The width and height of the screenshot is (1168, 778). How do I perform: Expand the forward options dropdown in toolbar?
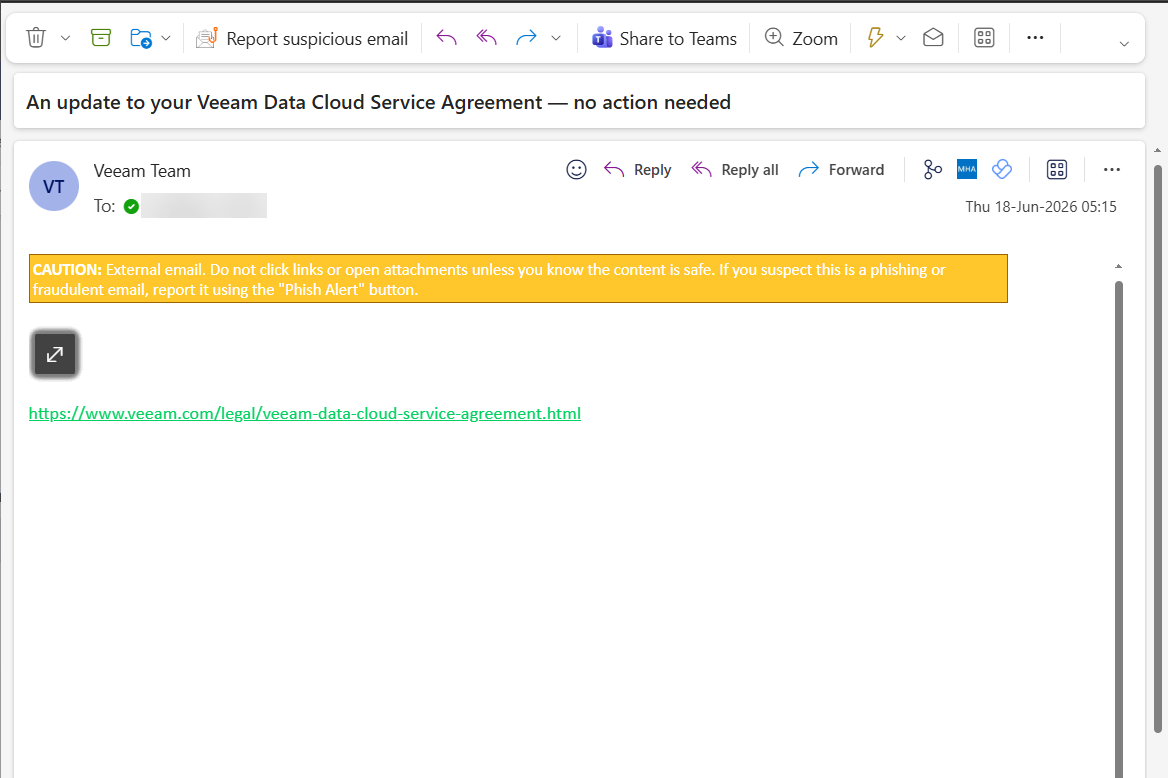(556, 38)
